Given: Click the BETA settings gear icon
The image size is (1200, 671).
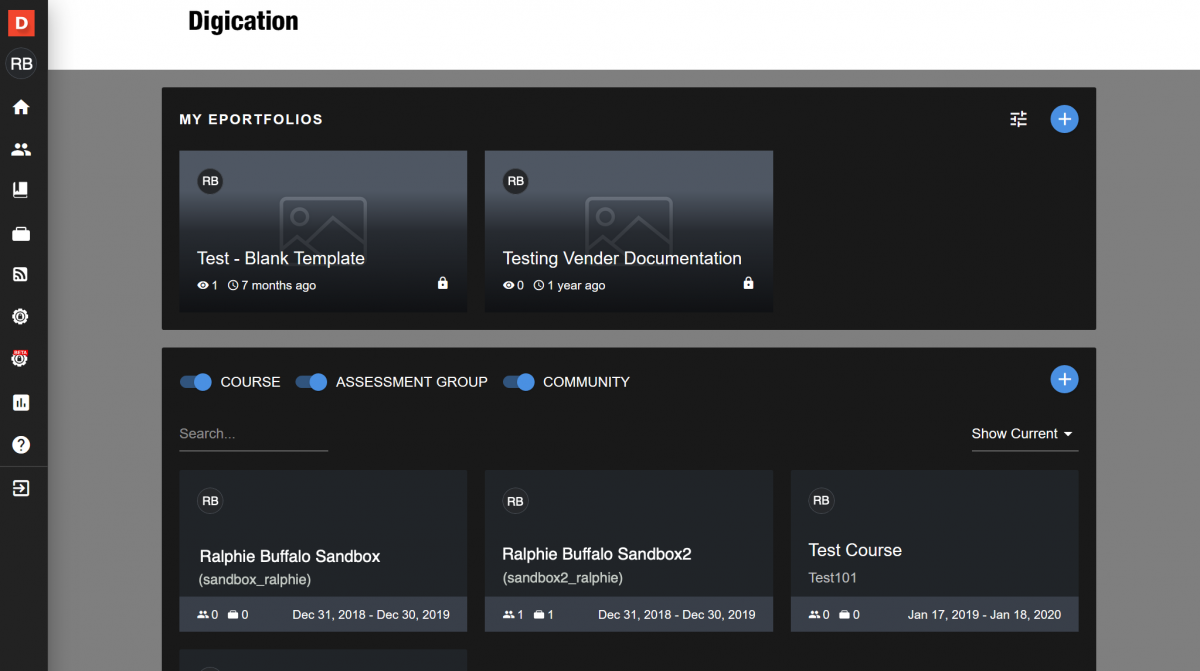Looking at the screenshot, I should tap(20, 358).
